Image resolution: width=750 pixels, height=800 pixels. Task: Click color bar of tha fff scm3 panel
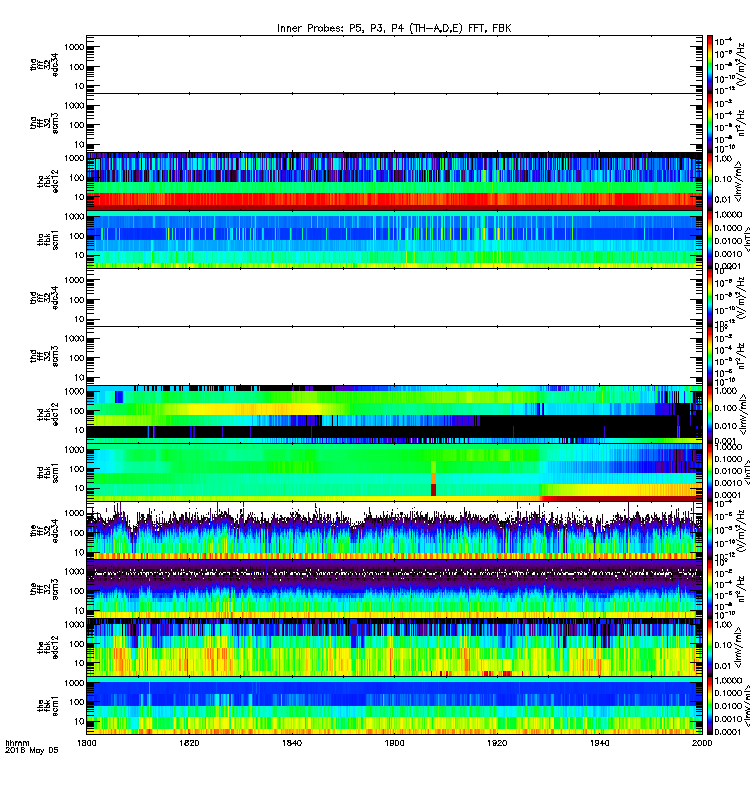click(710, 123)
